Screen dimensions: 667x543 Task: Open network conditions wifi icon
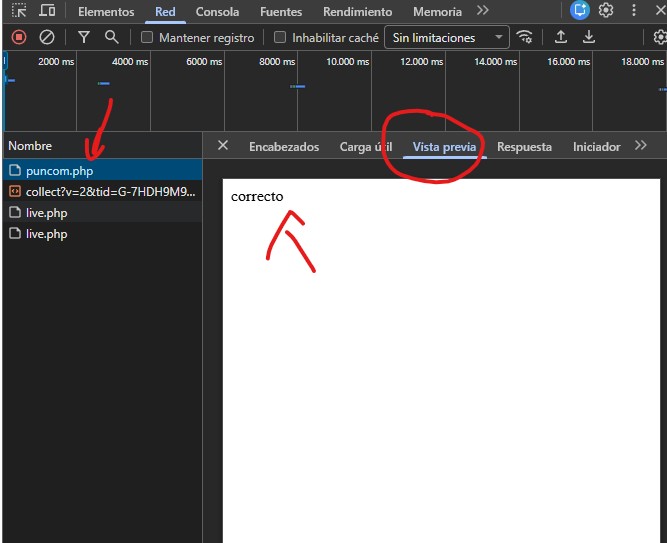click(525, 37)
